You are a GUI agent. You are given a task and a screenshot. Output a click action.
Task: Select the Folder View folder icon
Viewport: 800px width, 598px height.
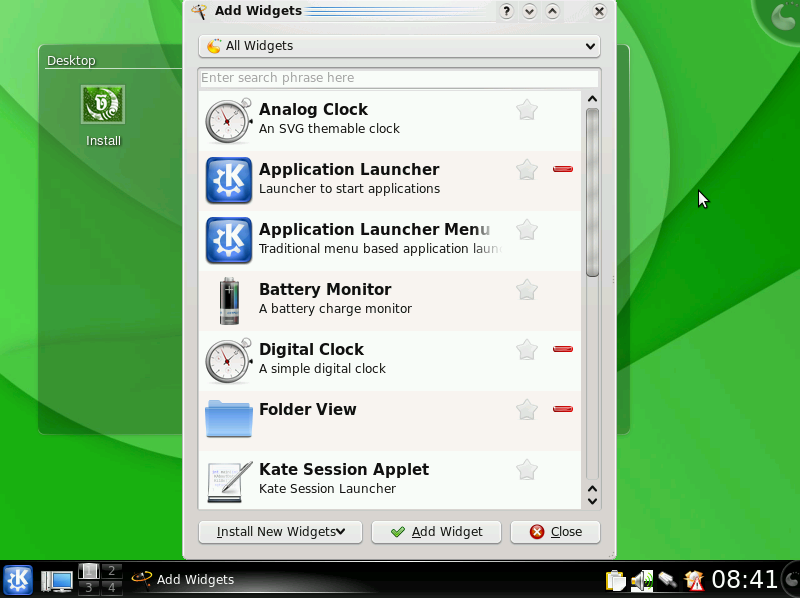coord(229,419)
